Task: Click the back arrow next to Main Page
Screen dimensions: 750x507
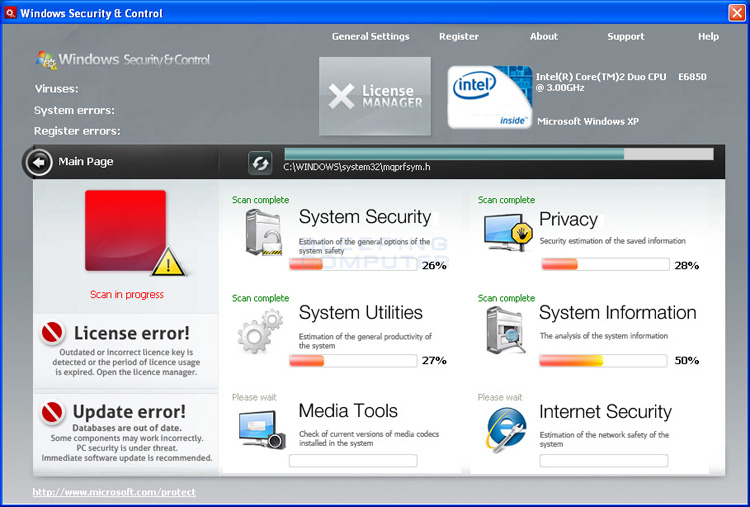Action: (x=38, y=163)
